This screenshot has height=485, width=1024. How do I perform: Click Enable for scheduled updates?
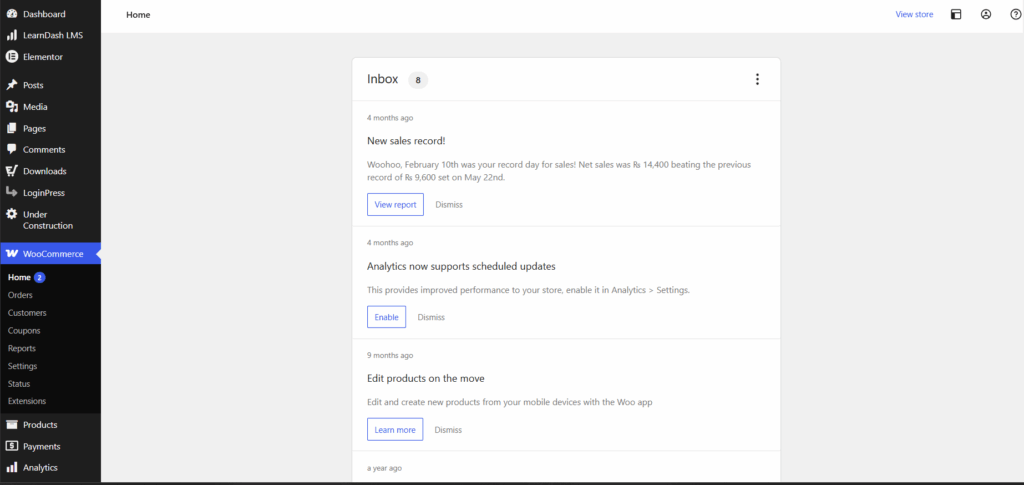386,317
